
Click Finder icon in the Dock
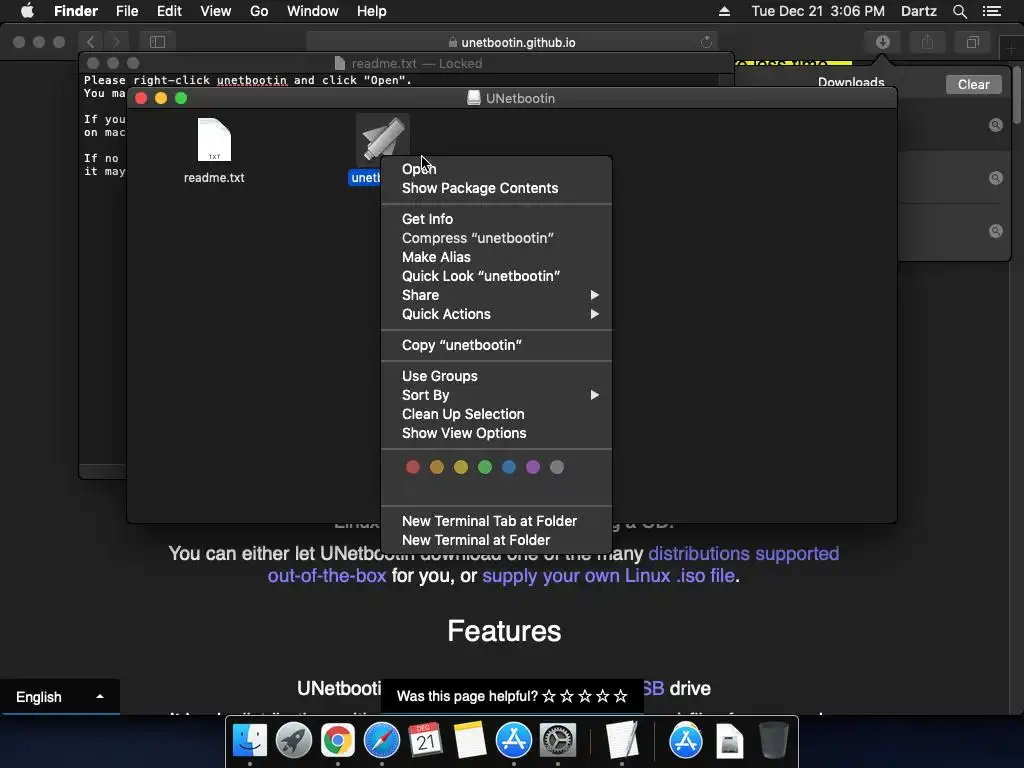(250, 741)
